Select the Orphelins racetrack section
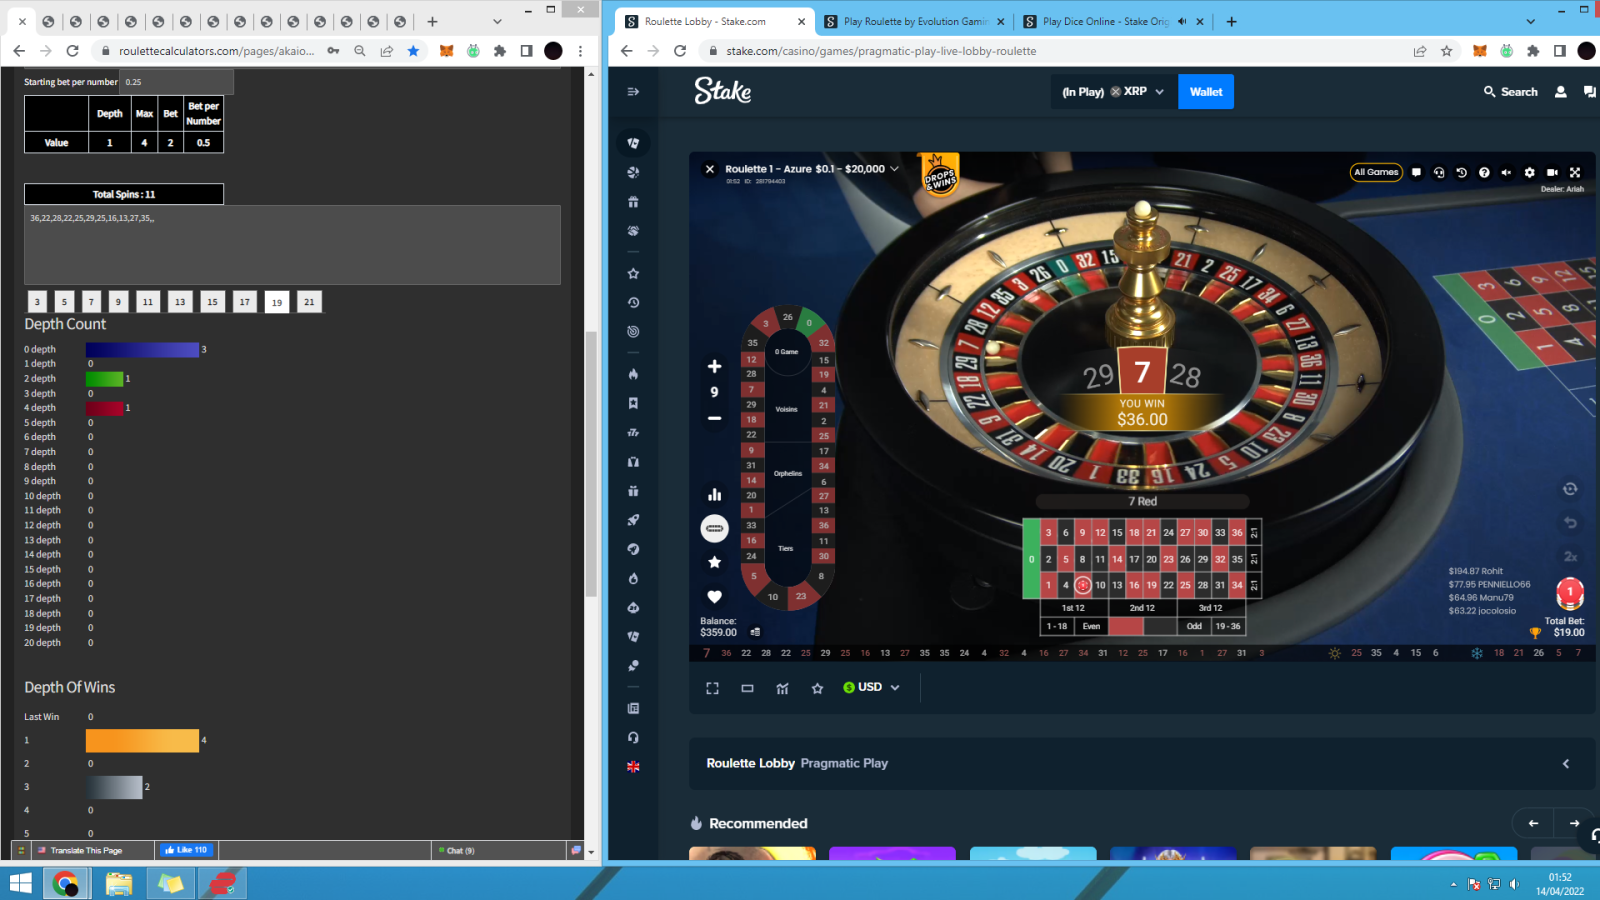This screenshot has width=1600, height=900. click(x=788, y=473)
